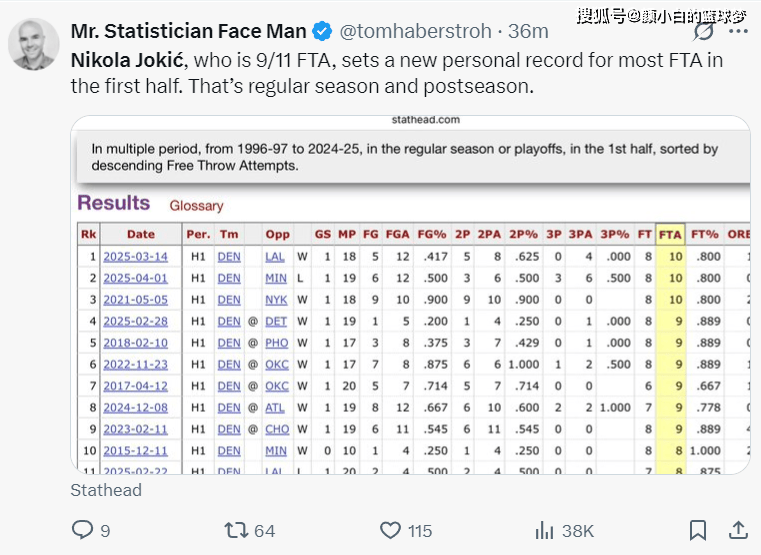Bookmark the tweet

(698, 530)
